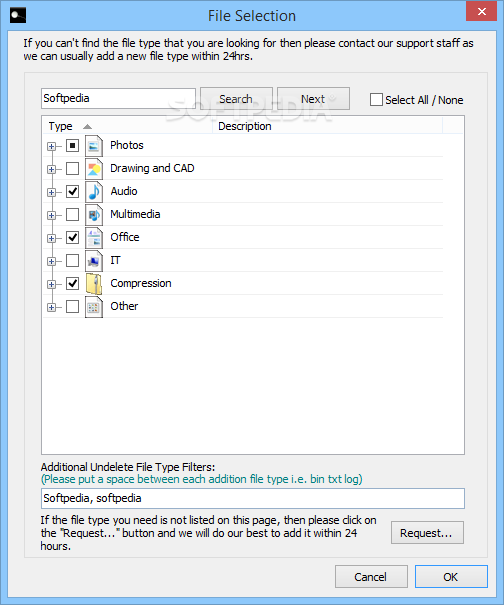Expand the Other tree node

pos(51,308)
